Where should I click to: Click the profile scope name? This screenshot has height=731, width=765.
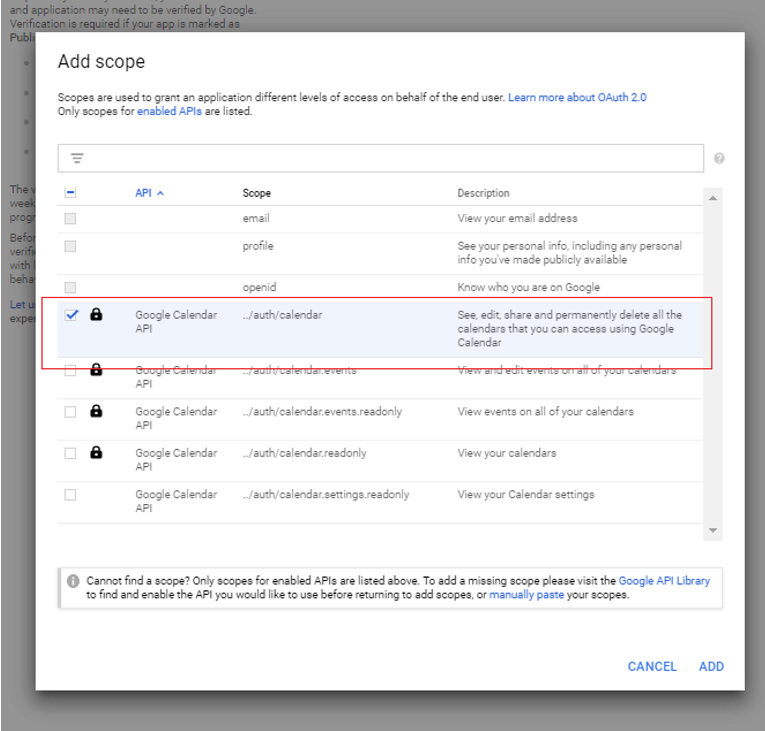pos(258,246)
